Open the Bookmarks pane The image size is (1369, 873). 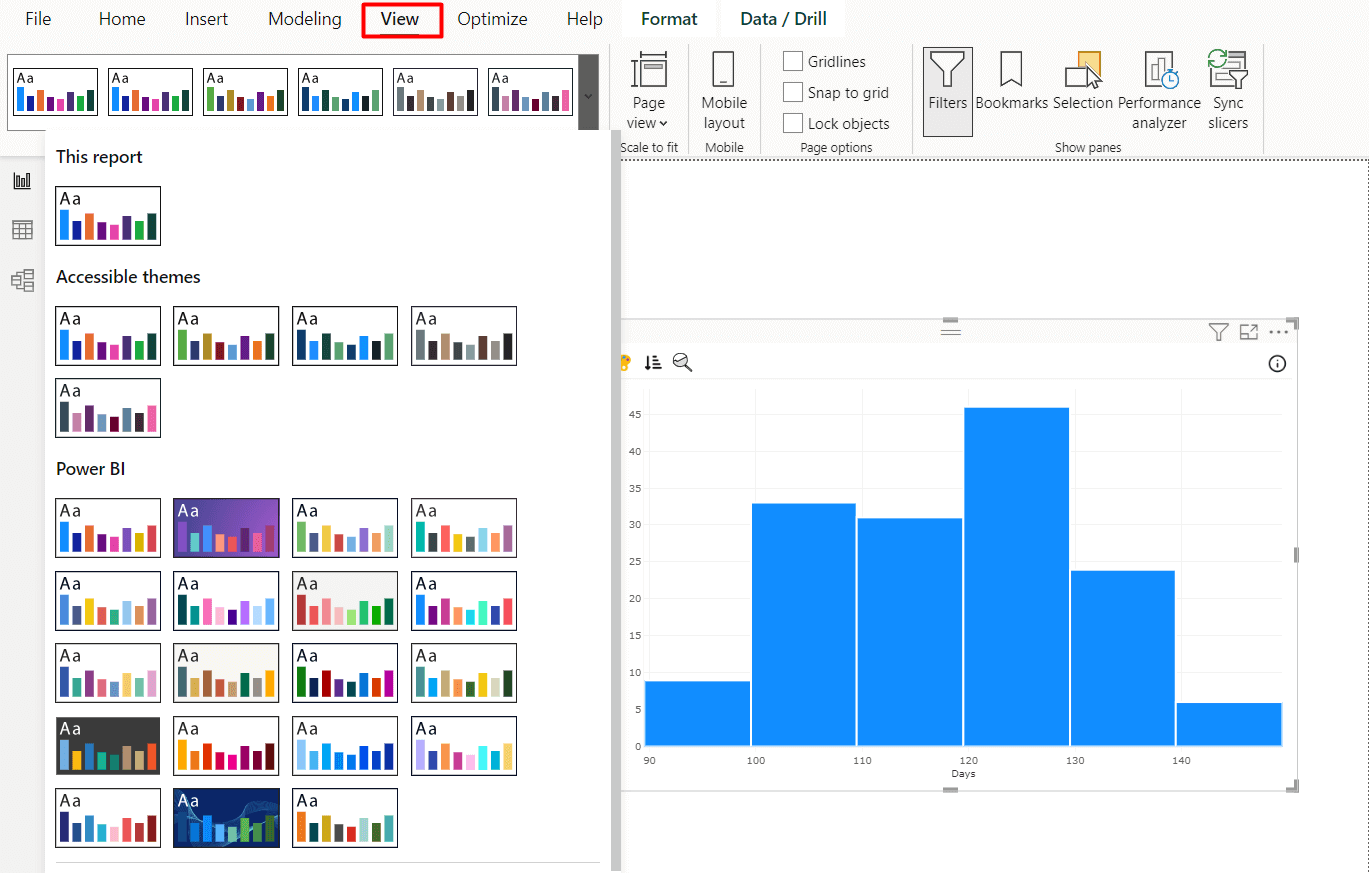tap(1010, 90)
